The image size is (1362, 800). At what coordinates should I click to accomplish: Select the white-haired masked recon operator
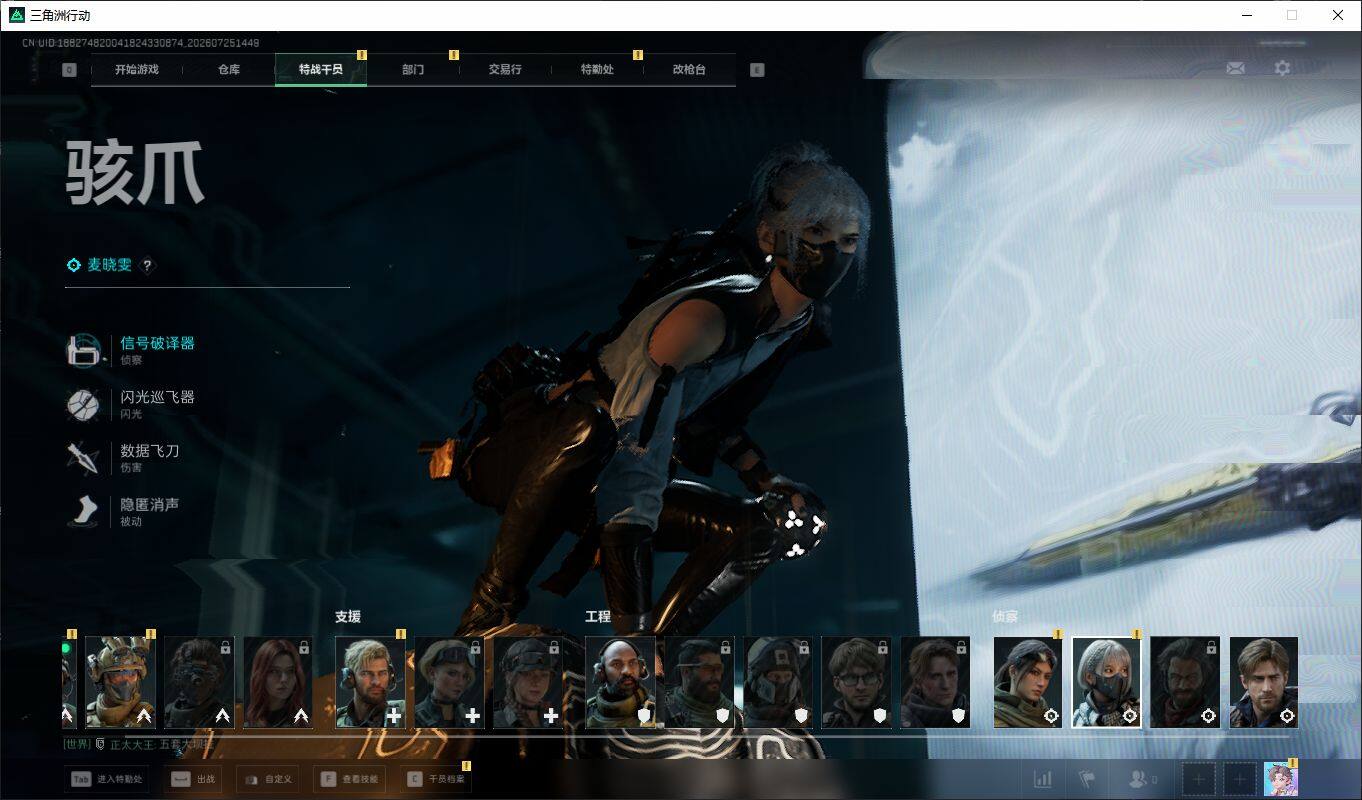(x=1107, y=682)
